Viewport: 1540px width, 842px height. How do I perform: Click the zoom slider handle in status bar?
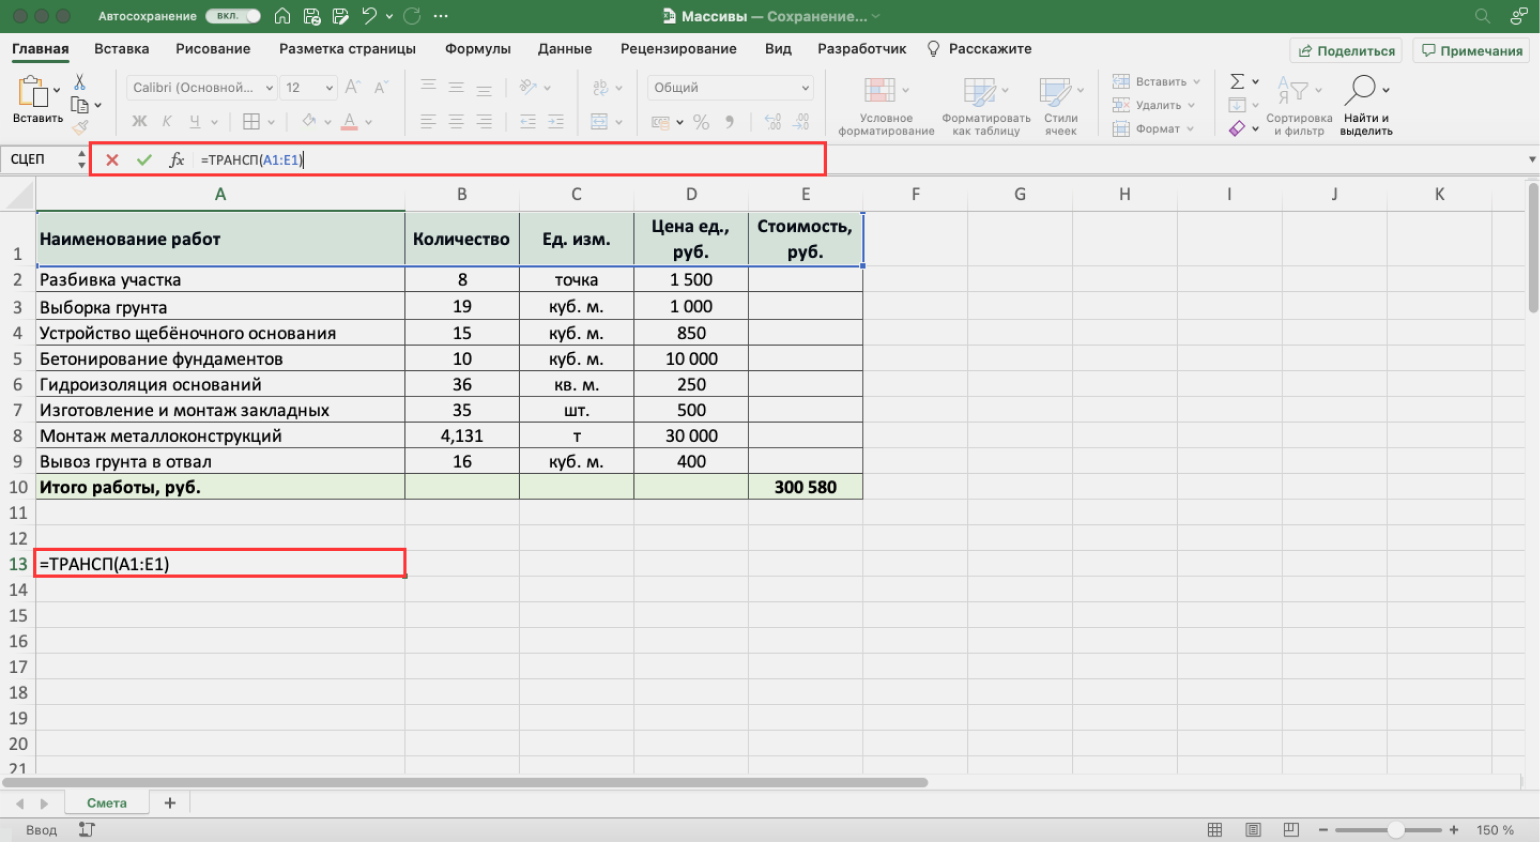pyautogui.click(x=1395, y=830)
